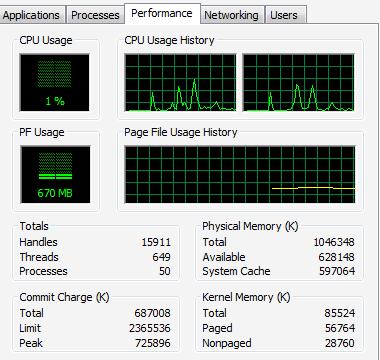Click the 1 % CPU reading
This screenshot has height=360, width=380.
coord(55,101)
